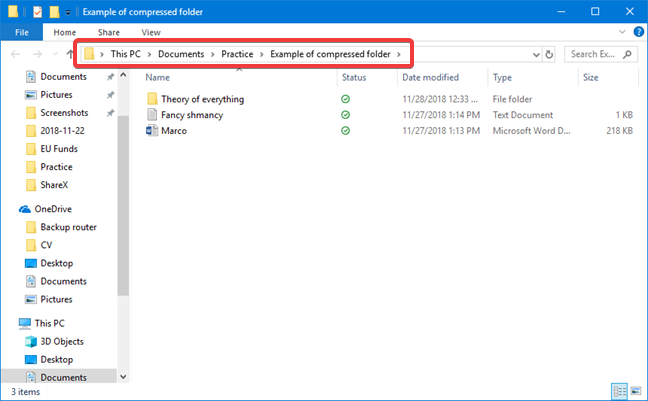Screen dimensions: 648x401
Task: Click the search magnifier icon
Action: (627, 54)
